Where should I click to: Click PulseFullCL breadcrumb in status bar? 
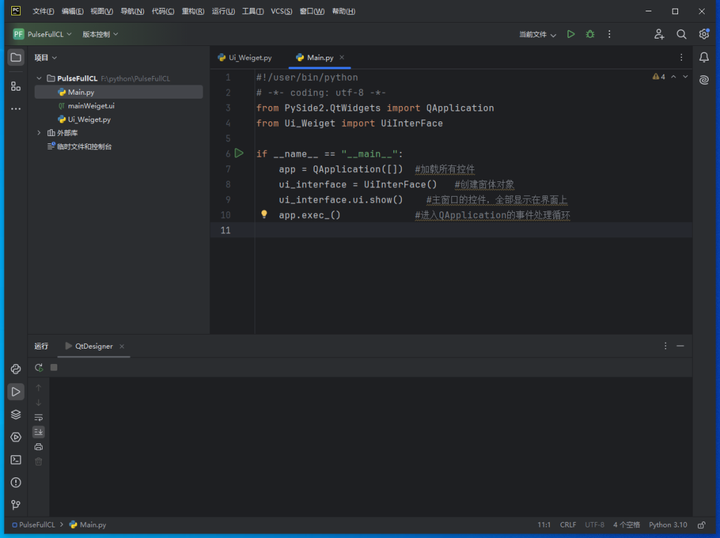(x=33, y=525)
